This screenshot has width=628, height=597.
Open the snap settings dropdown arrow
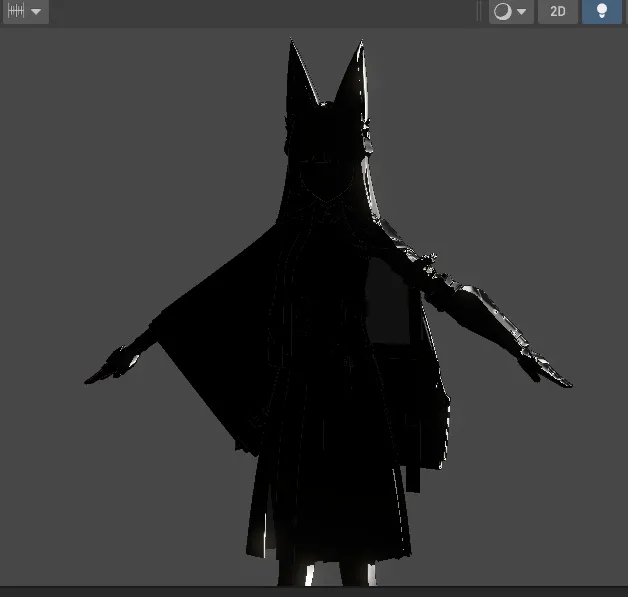tap(37, 12)
